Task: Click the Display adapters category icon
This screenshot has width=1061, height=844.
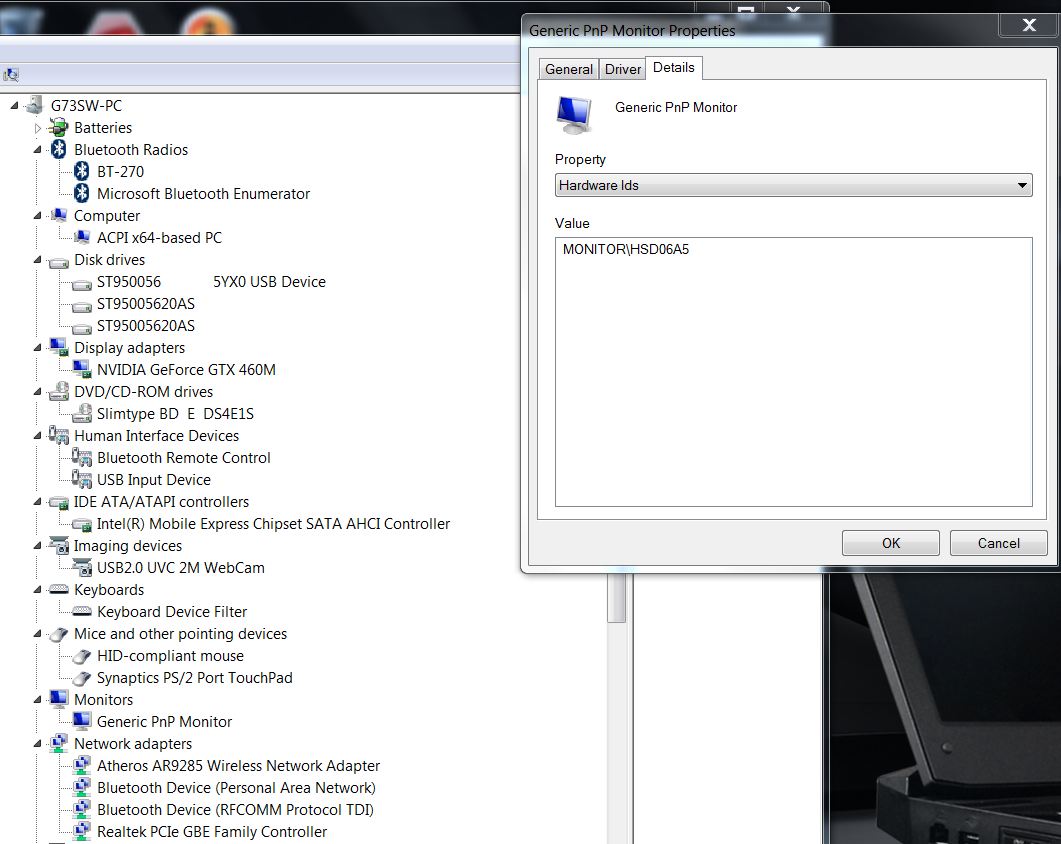Action: (59, 347)
